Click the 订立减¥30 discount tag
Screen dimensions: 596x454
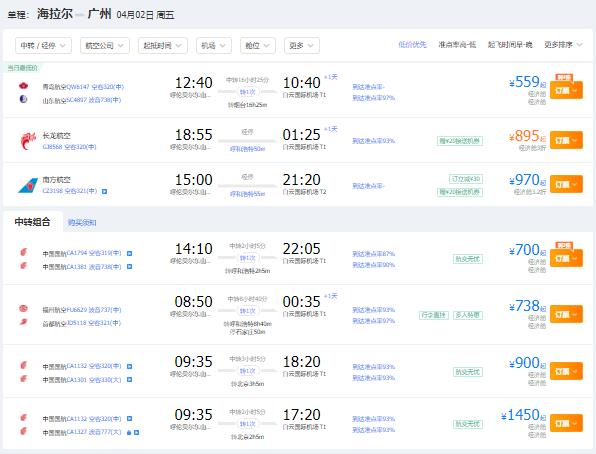466,179
